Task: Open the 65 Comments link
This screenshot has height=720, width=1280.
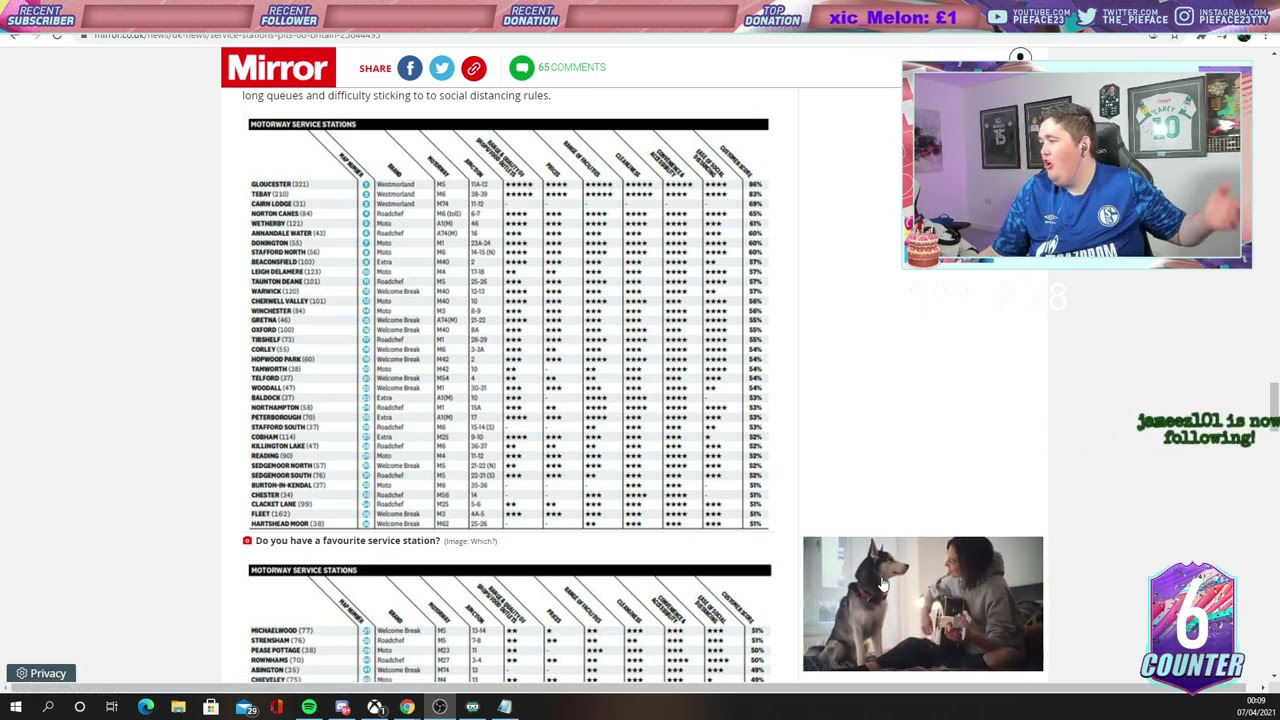Action: (x=572, y=67)
